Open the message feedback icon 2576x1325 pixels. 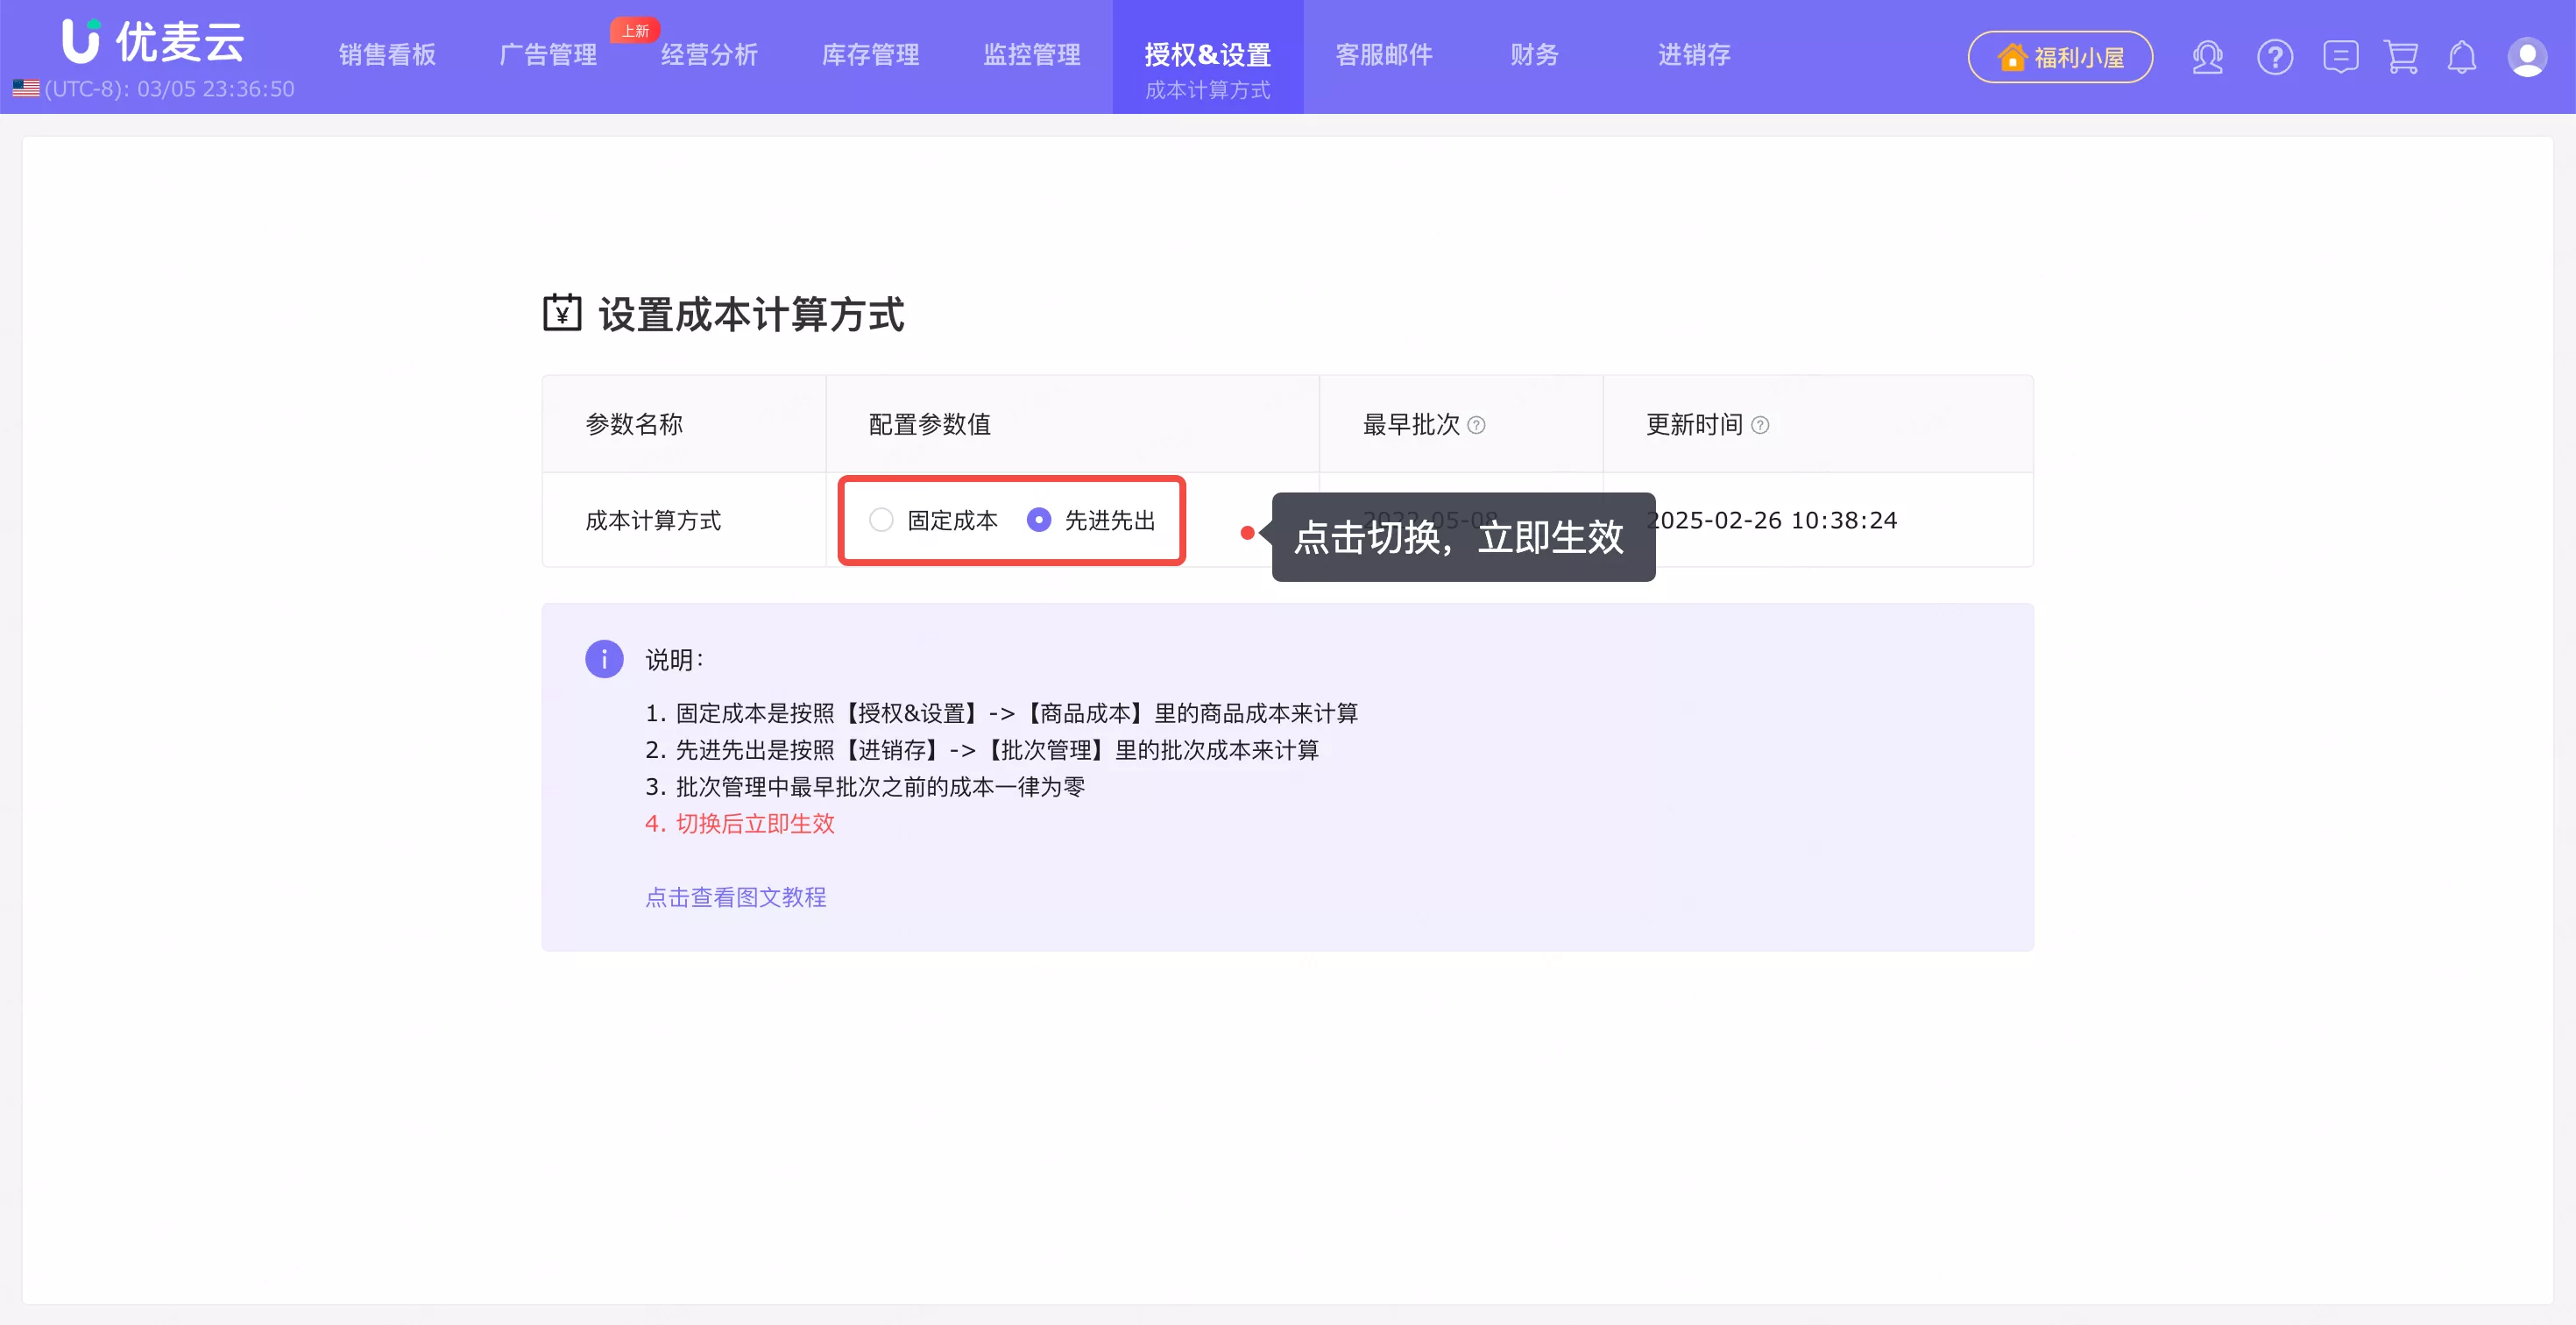click(x=2340, y=57)
